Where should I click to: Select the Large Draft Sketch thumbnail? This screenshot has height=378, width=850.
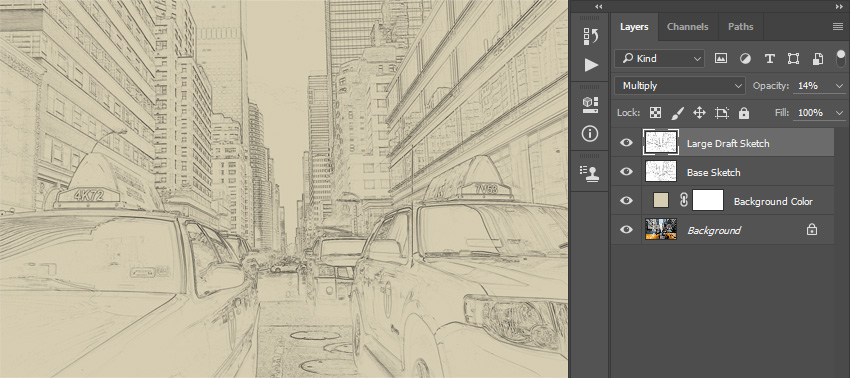tap(661, 143)
